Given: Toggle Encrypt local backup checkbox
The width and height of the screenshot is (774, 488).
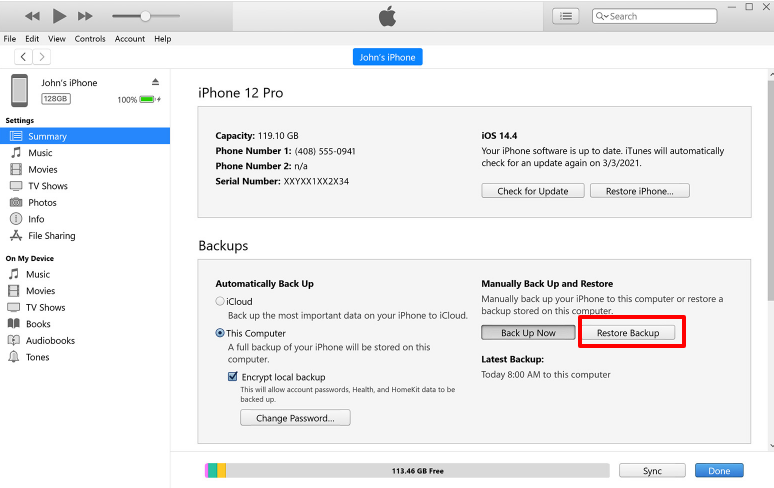Looking at the screenshot, I should pos(232,376).
